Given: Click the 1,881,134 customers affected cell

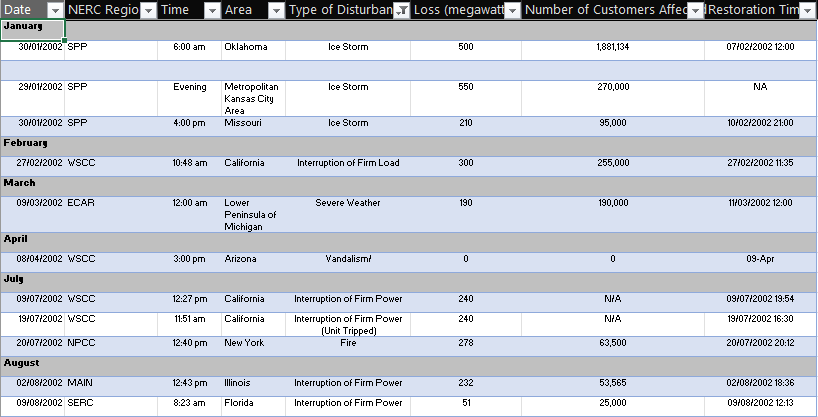Looking at the screenshot, I should [x=613, y=51].
